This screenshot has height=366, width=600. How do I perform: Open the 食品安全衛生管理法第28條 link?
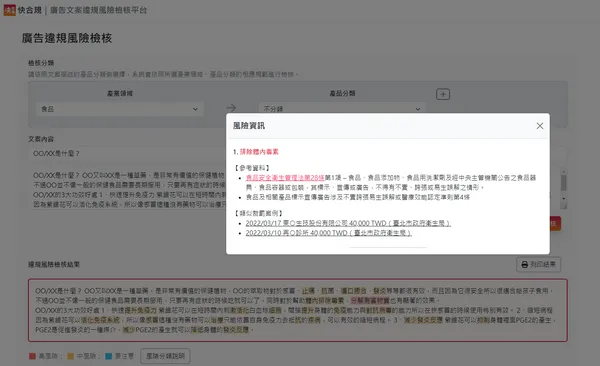pyautogui.click(x=285, y=178)
